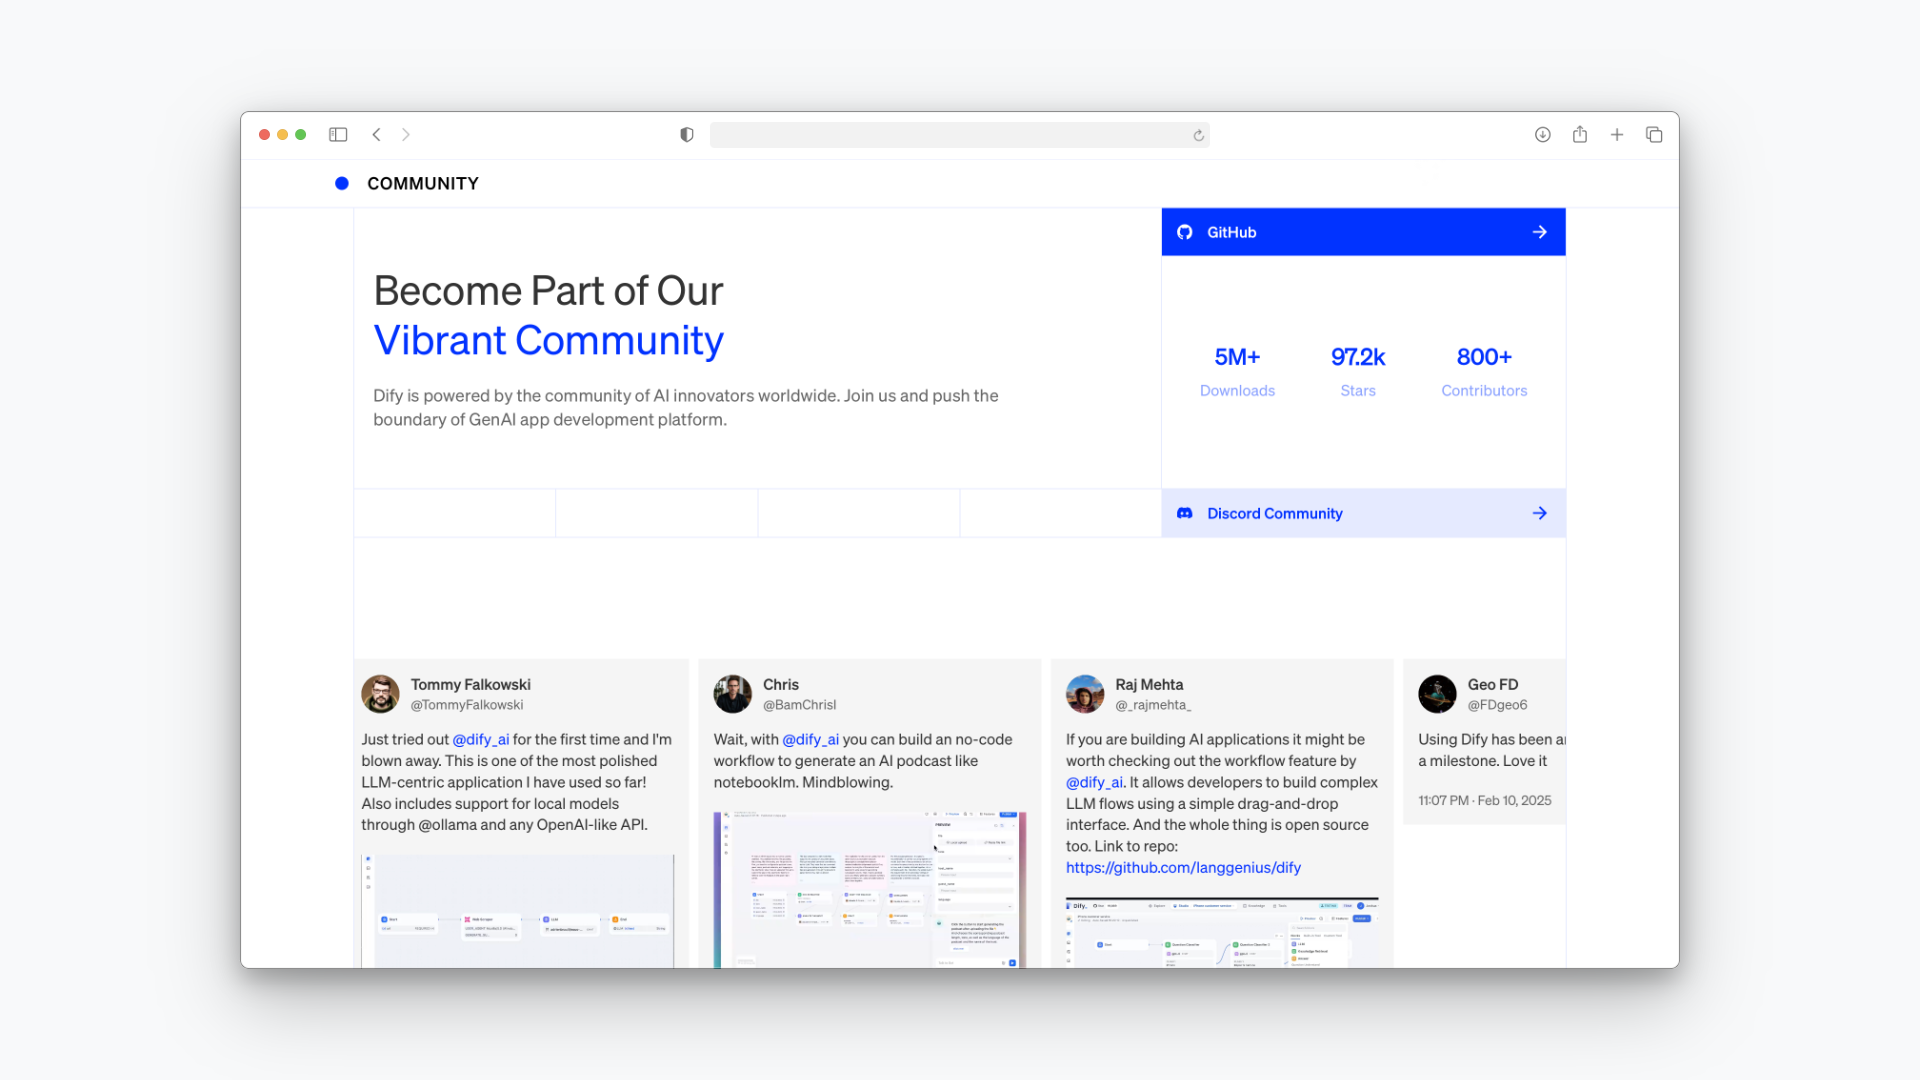This screenshot has height=1080, width=1920.
Task: Open workflow screenshot in Tommy's tweet
Action: (x=518, y=911)
